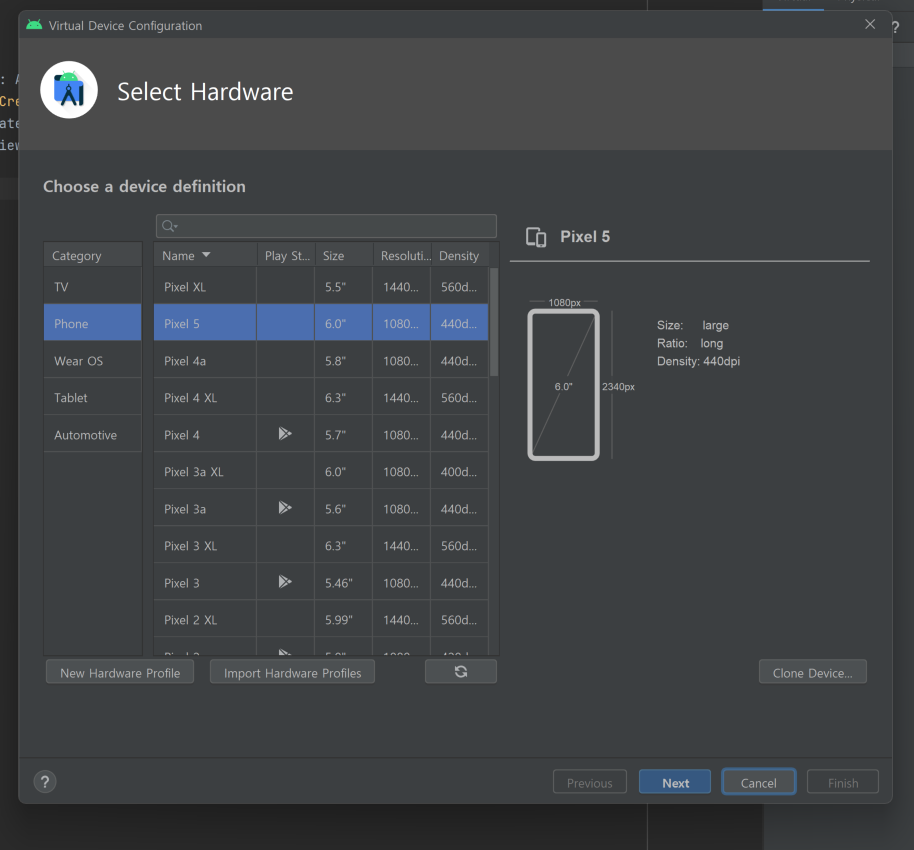Click the device icon beside Pixel 5 title
The image size is (914, 850).
(x=536, y=237)
